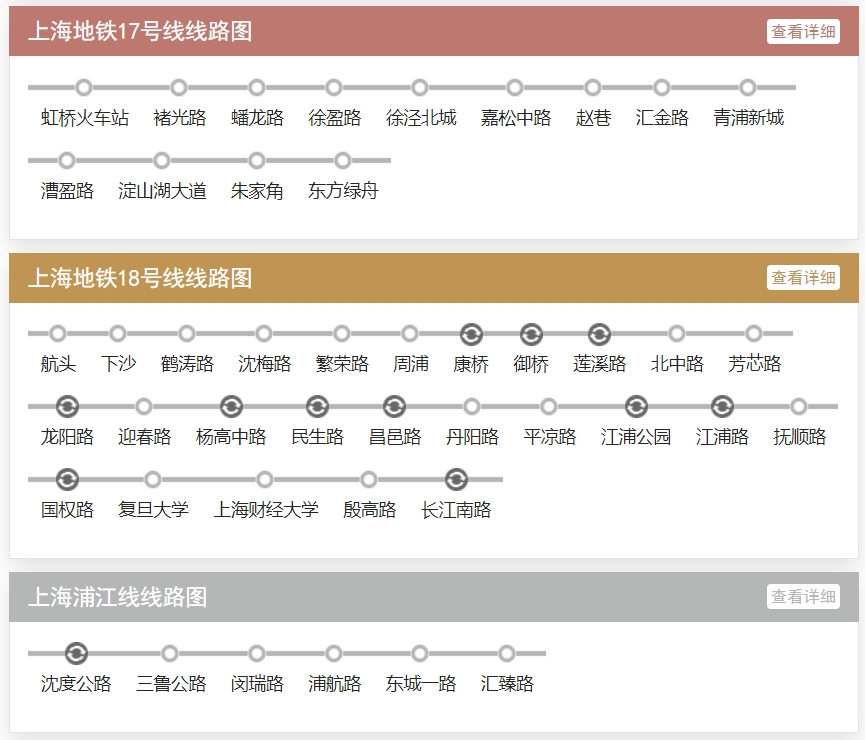Click the 江浦公园 transfer station marker
865x740 pixels.
tap(636, 407)
